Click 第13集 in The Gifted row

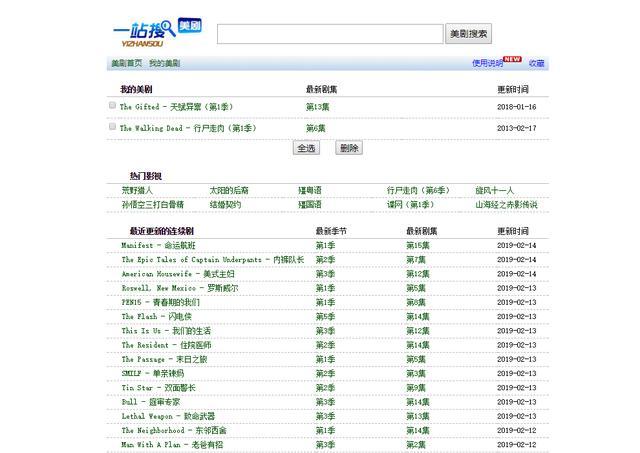click(318, 107)
